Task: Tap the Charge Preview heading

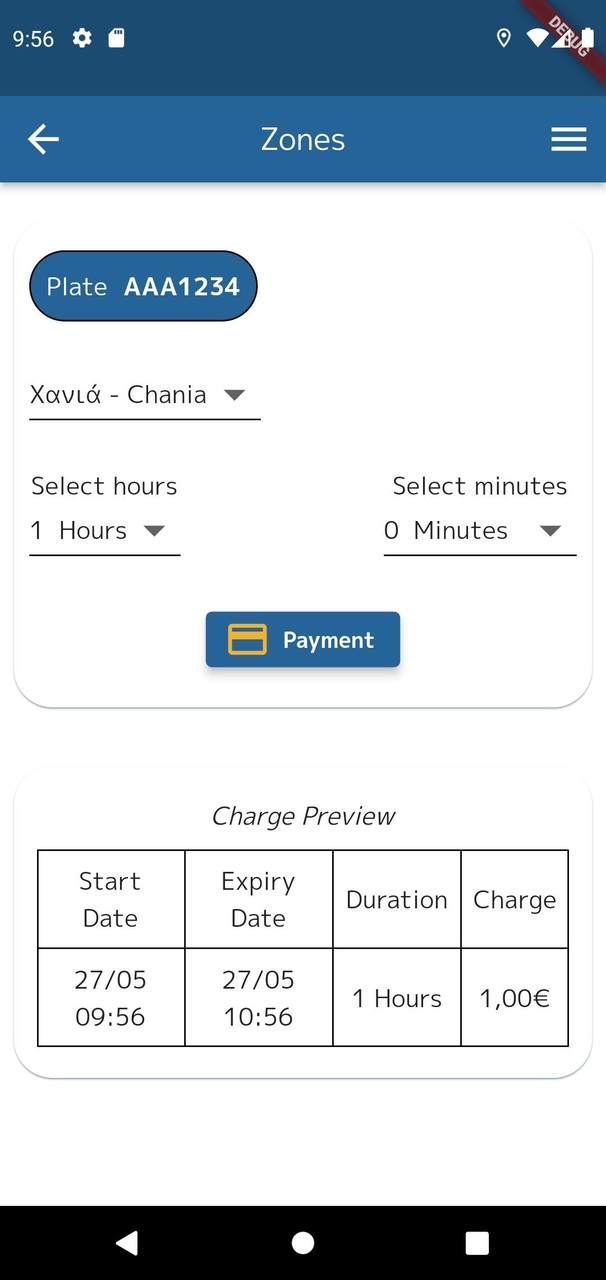Action: 303,816
